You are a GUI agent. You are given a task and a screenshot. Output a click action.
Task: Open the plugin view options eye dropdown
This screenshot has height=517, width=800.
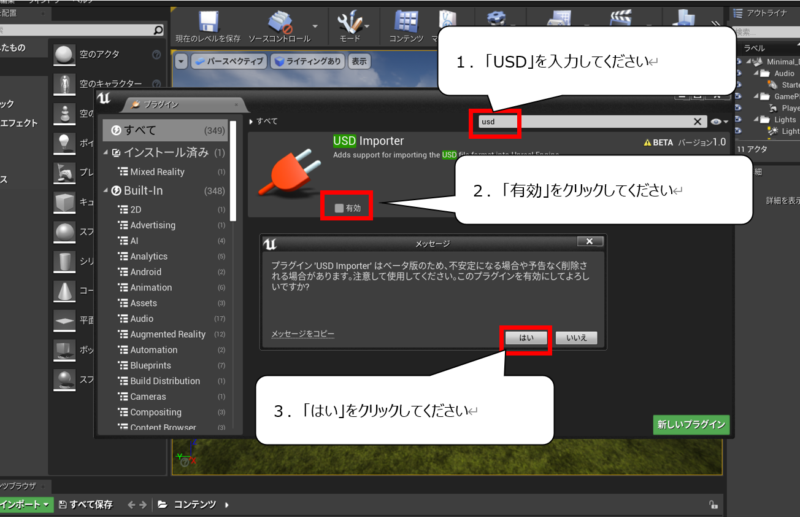pos(719,121)
